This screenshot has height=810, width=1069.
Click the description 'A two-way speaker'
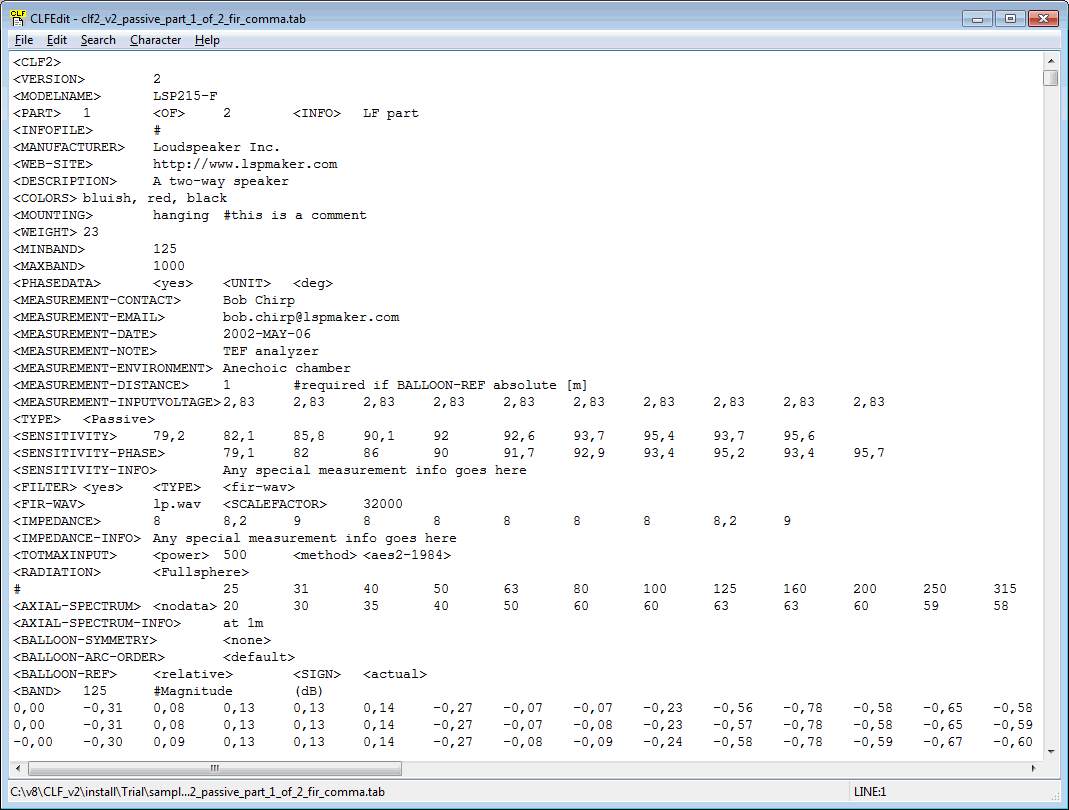(220, 181)
